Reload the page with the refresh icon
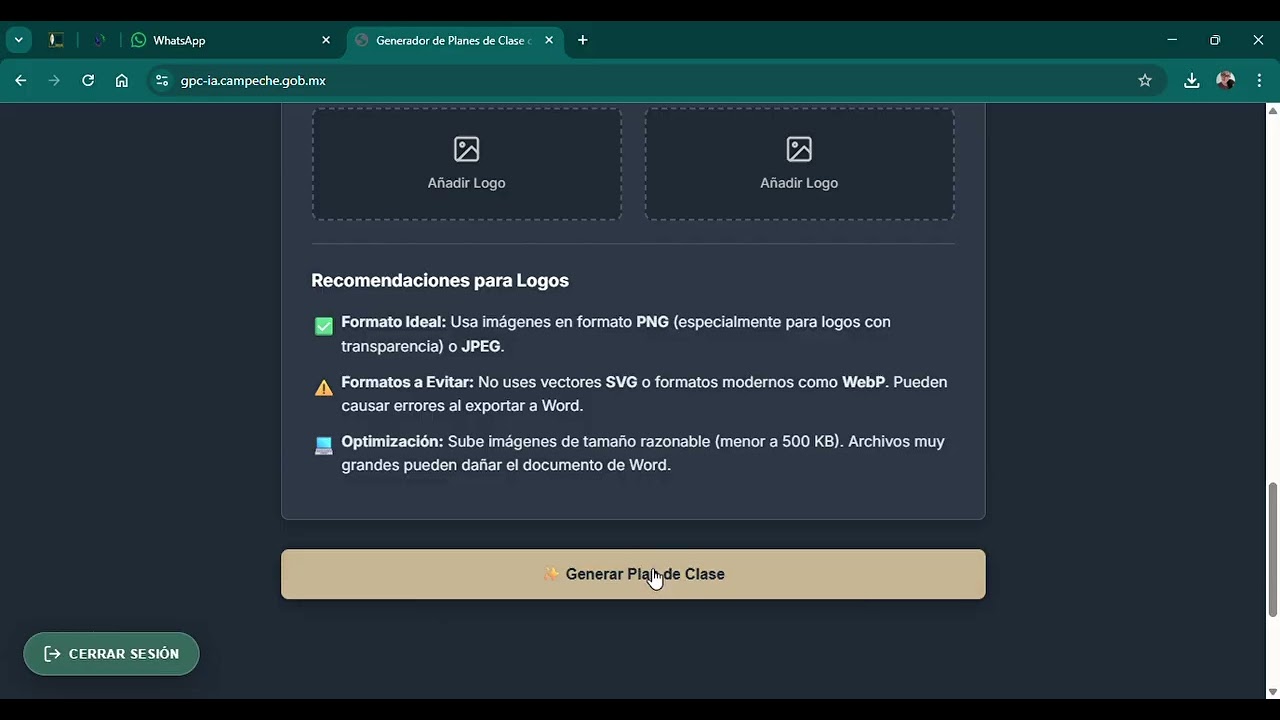1280x720 pixels. (x=88, y=80)
